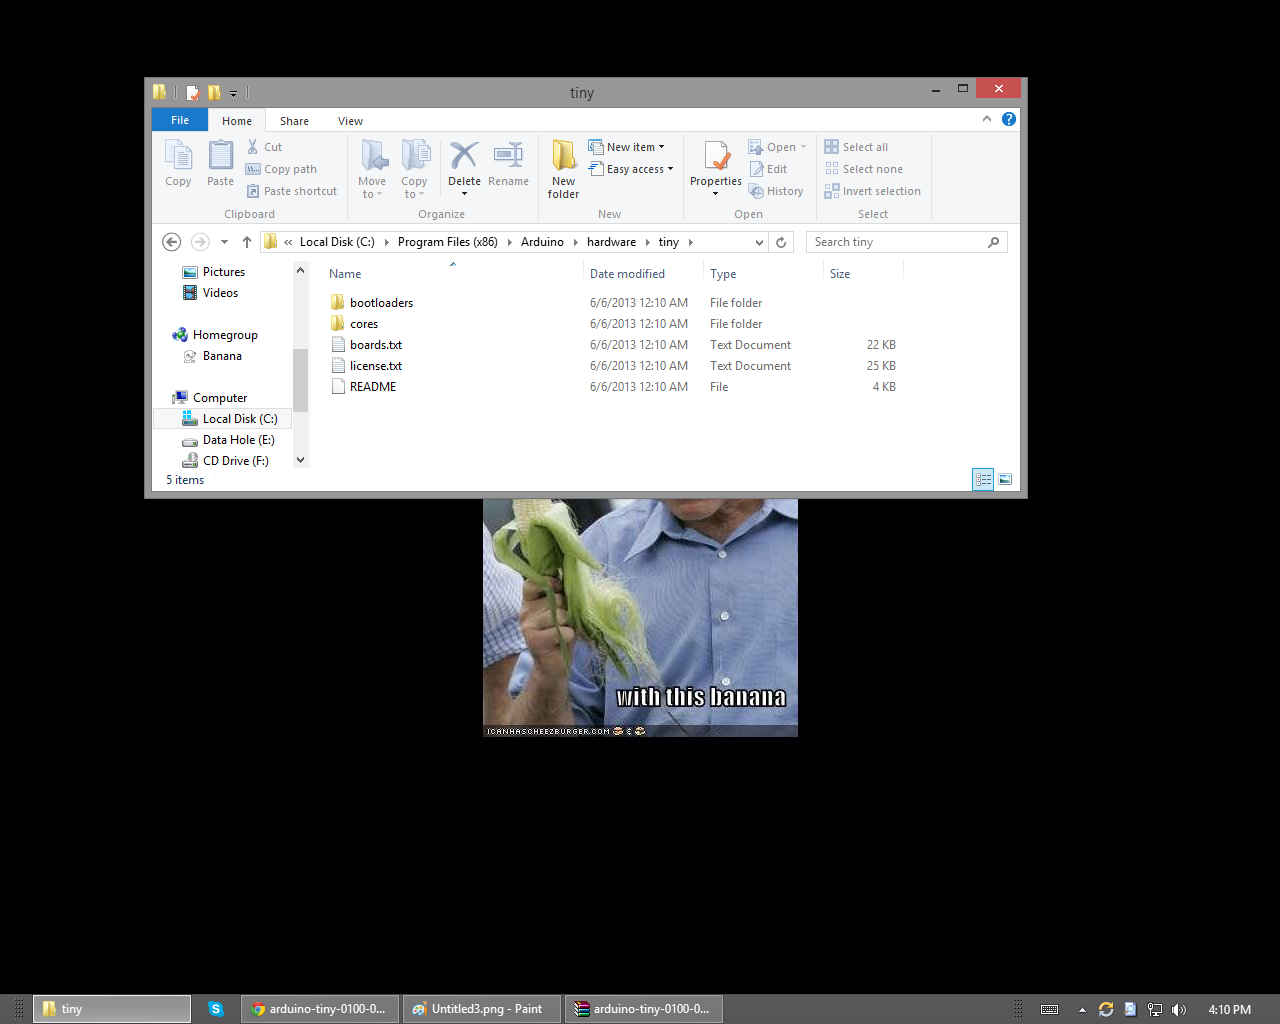Click the Program Files (x86) breadcrumb

coord(447,242)
